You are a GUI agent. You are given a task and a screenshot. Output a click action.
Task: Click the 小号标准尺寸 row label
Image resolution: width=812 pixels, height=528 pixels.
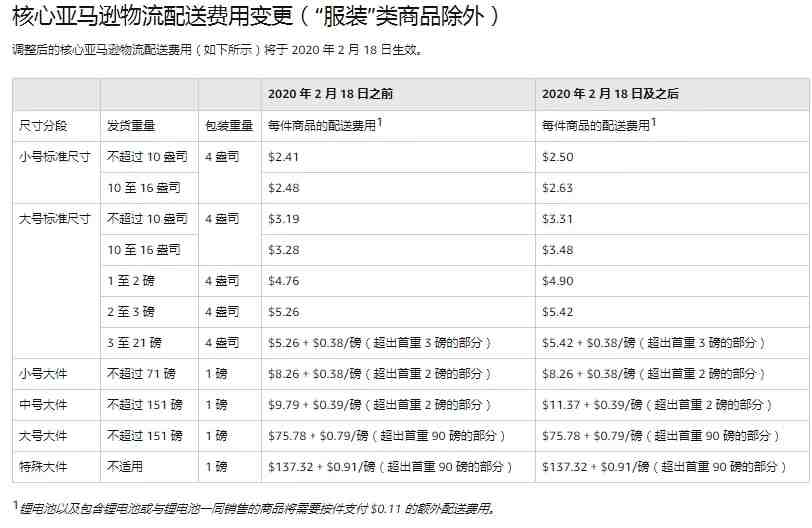coord(55,156)
